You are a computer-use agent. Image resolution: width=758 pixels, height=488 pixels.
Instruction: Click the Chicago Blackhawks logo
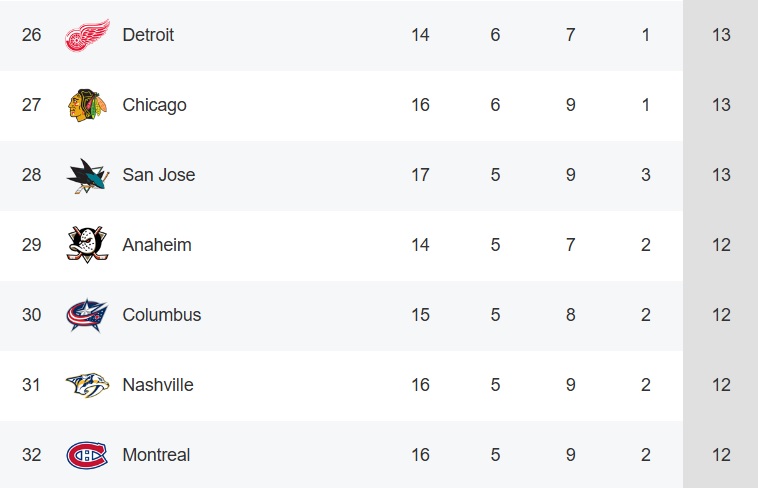[x=87, y=105]
